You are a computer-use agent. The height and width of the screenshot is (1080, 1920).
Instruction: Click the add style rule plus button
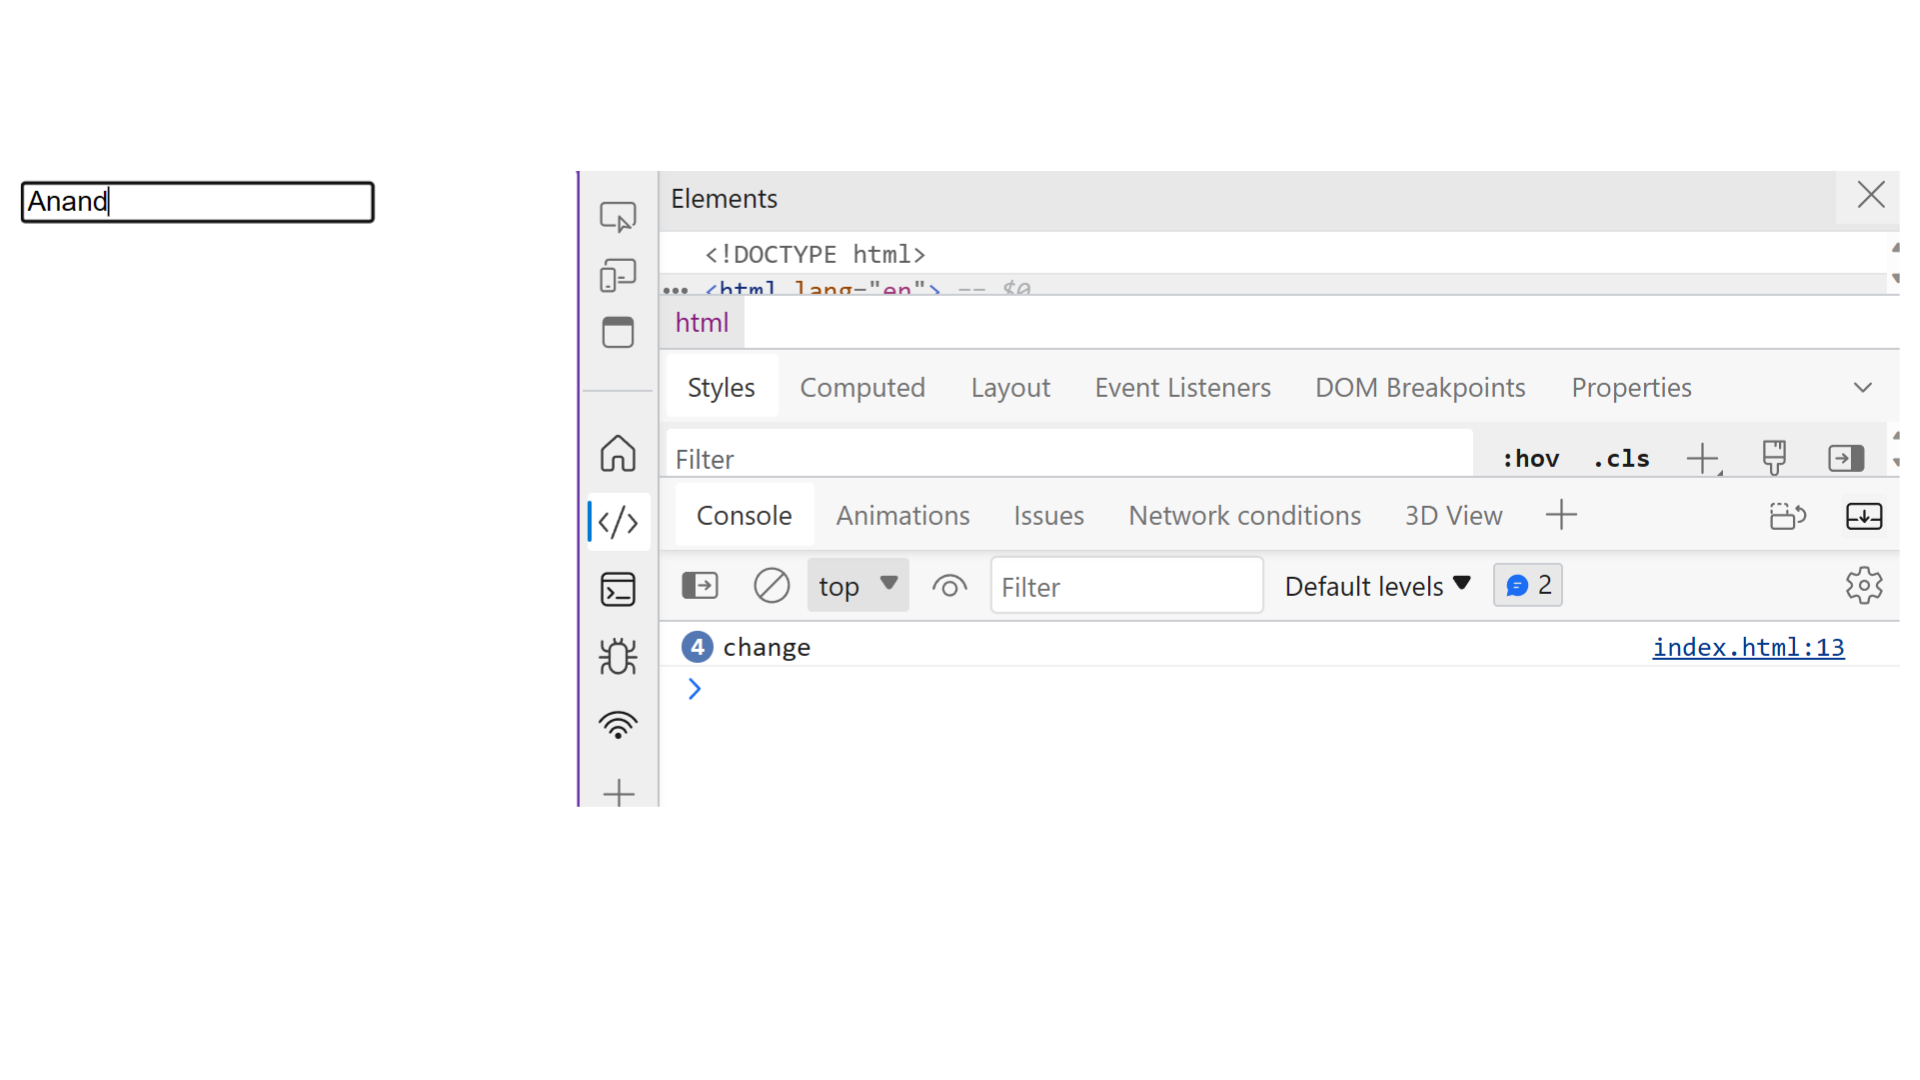[1704, 458]
